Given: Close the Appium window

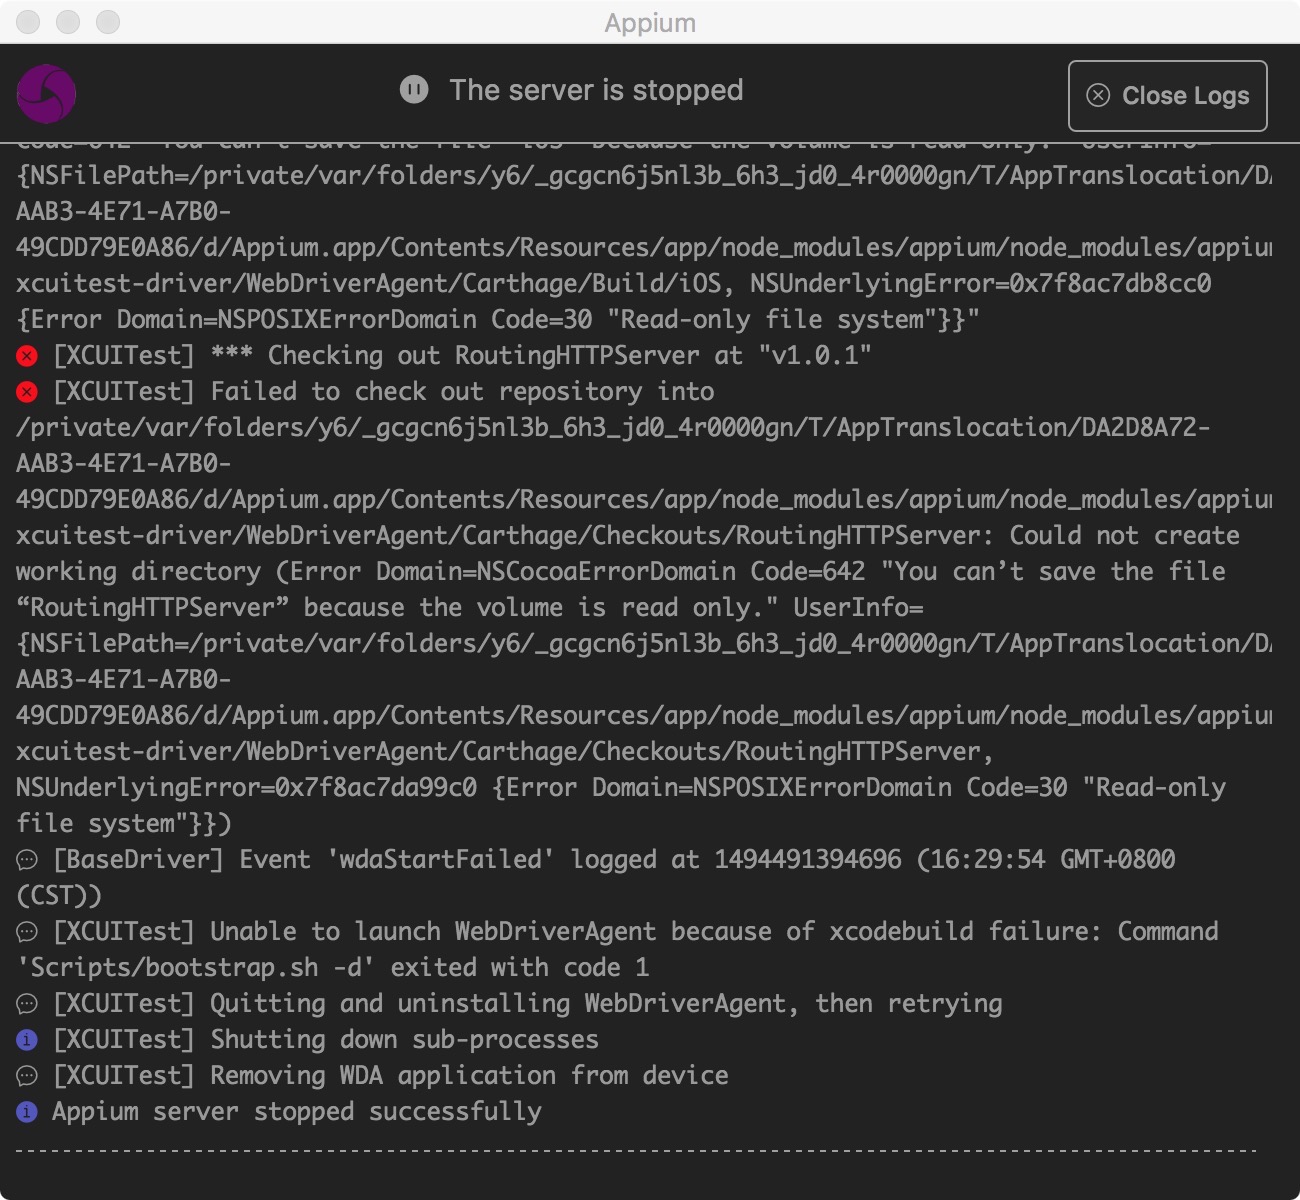Looking at the screenshot, I should click(28, 22).
